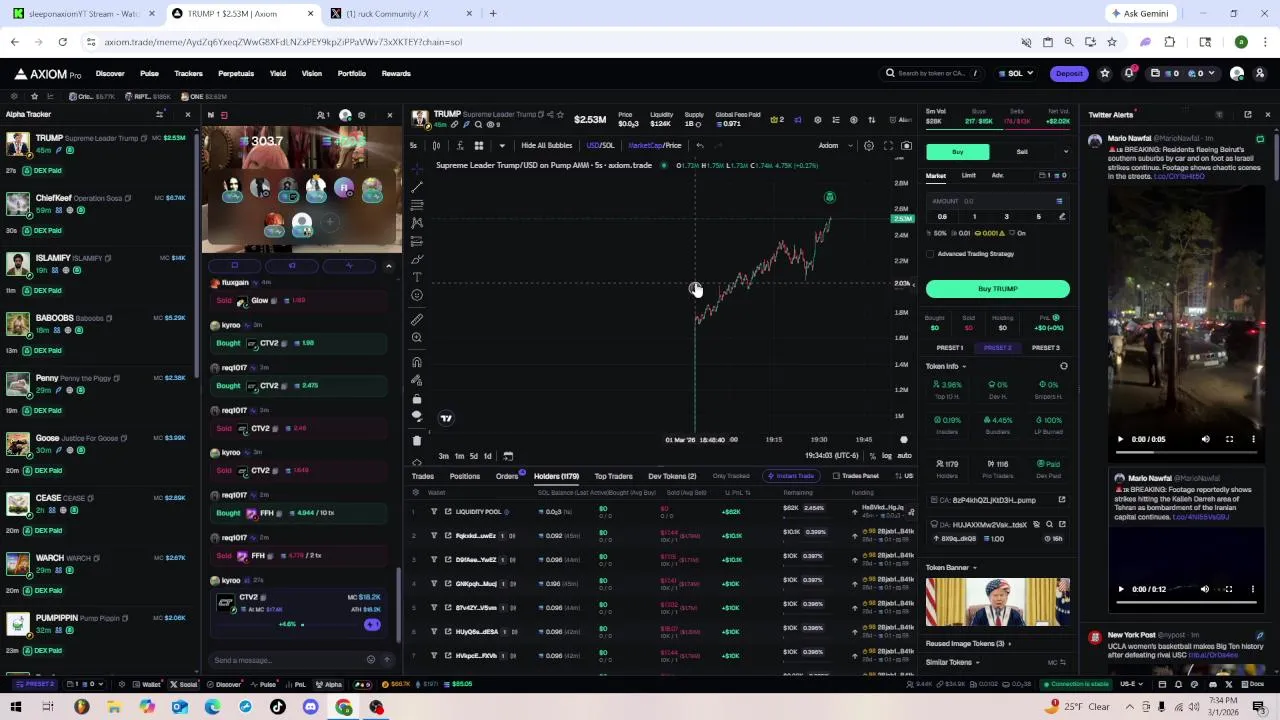Mute the second tweet video
The height and width of the screenshot is (720, 1280).
point(1204,590)
